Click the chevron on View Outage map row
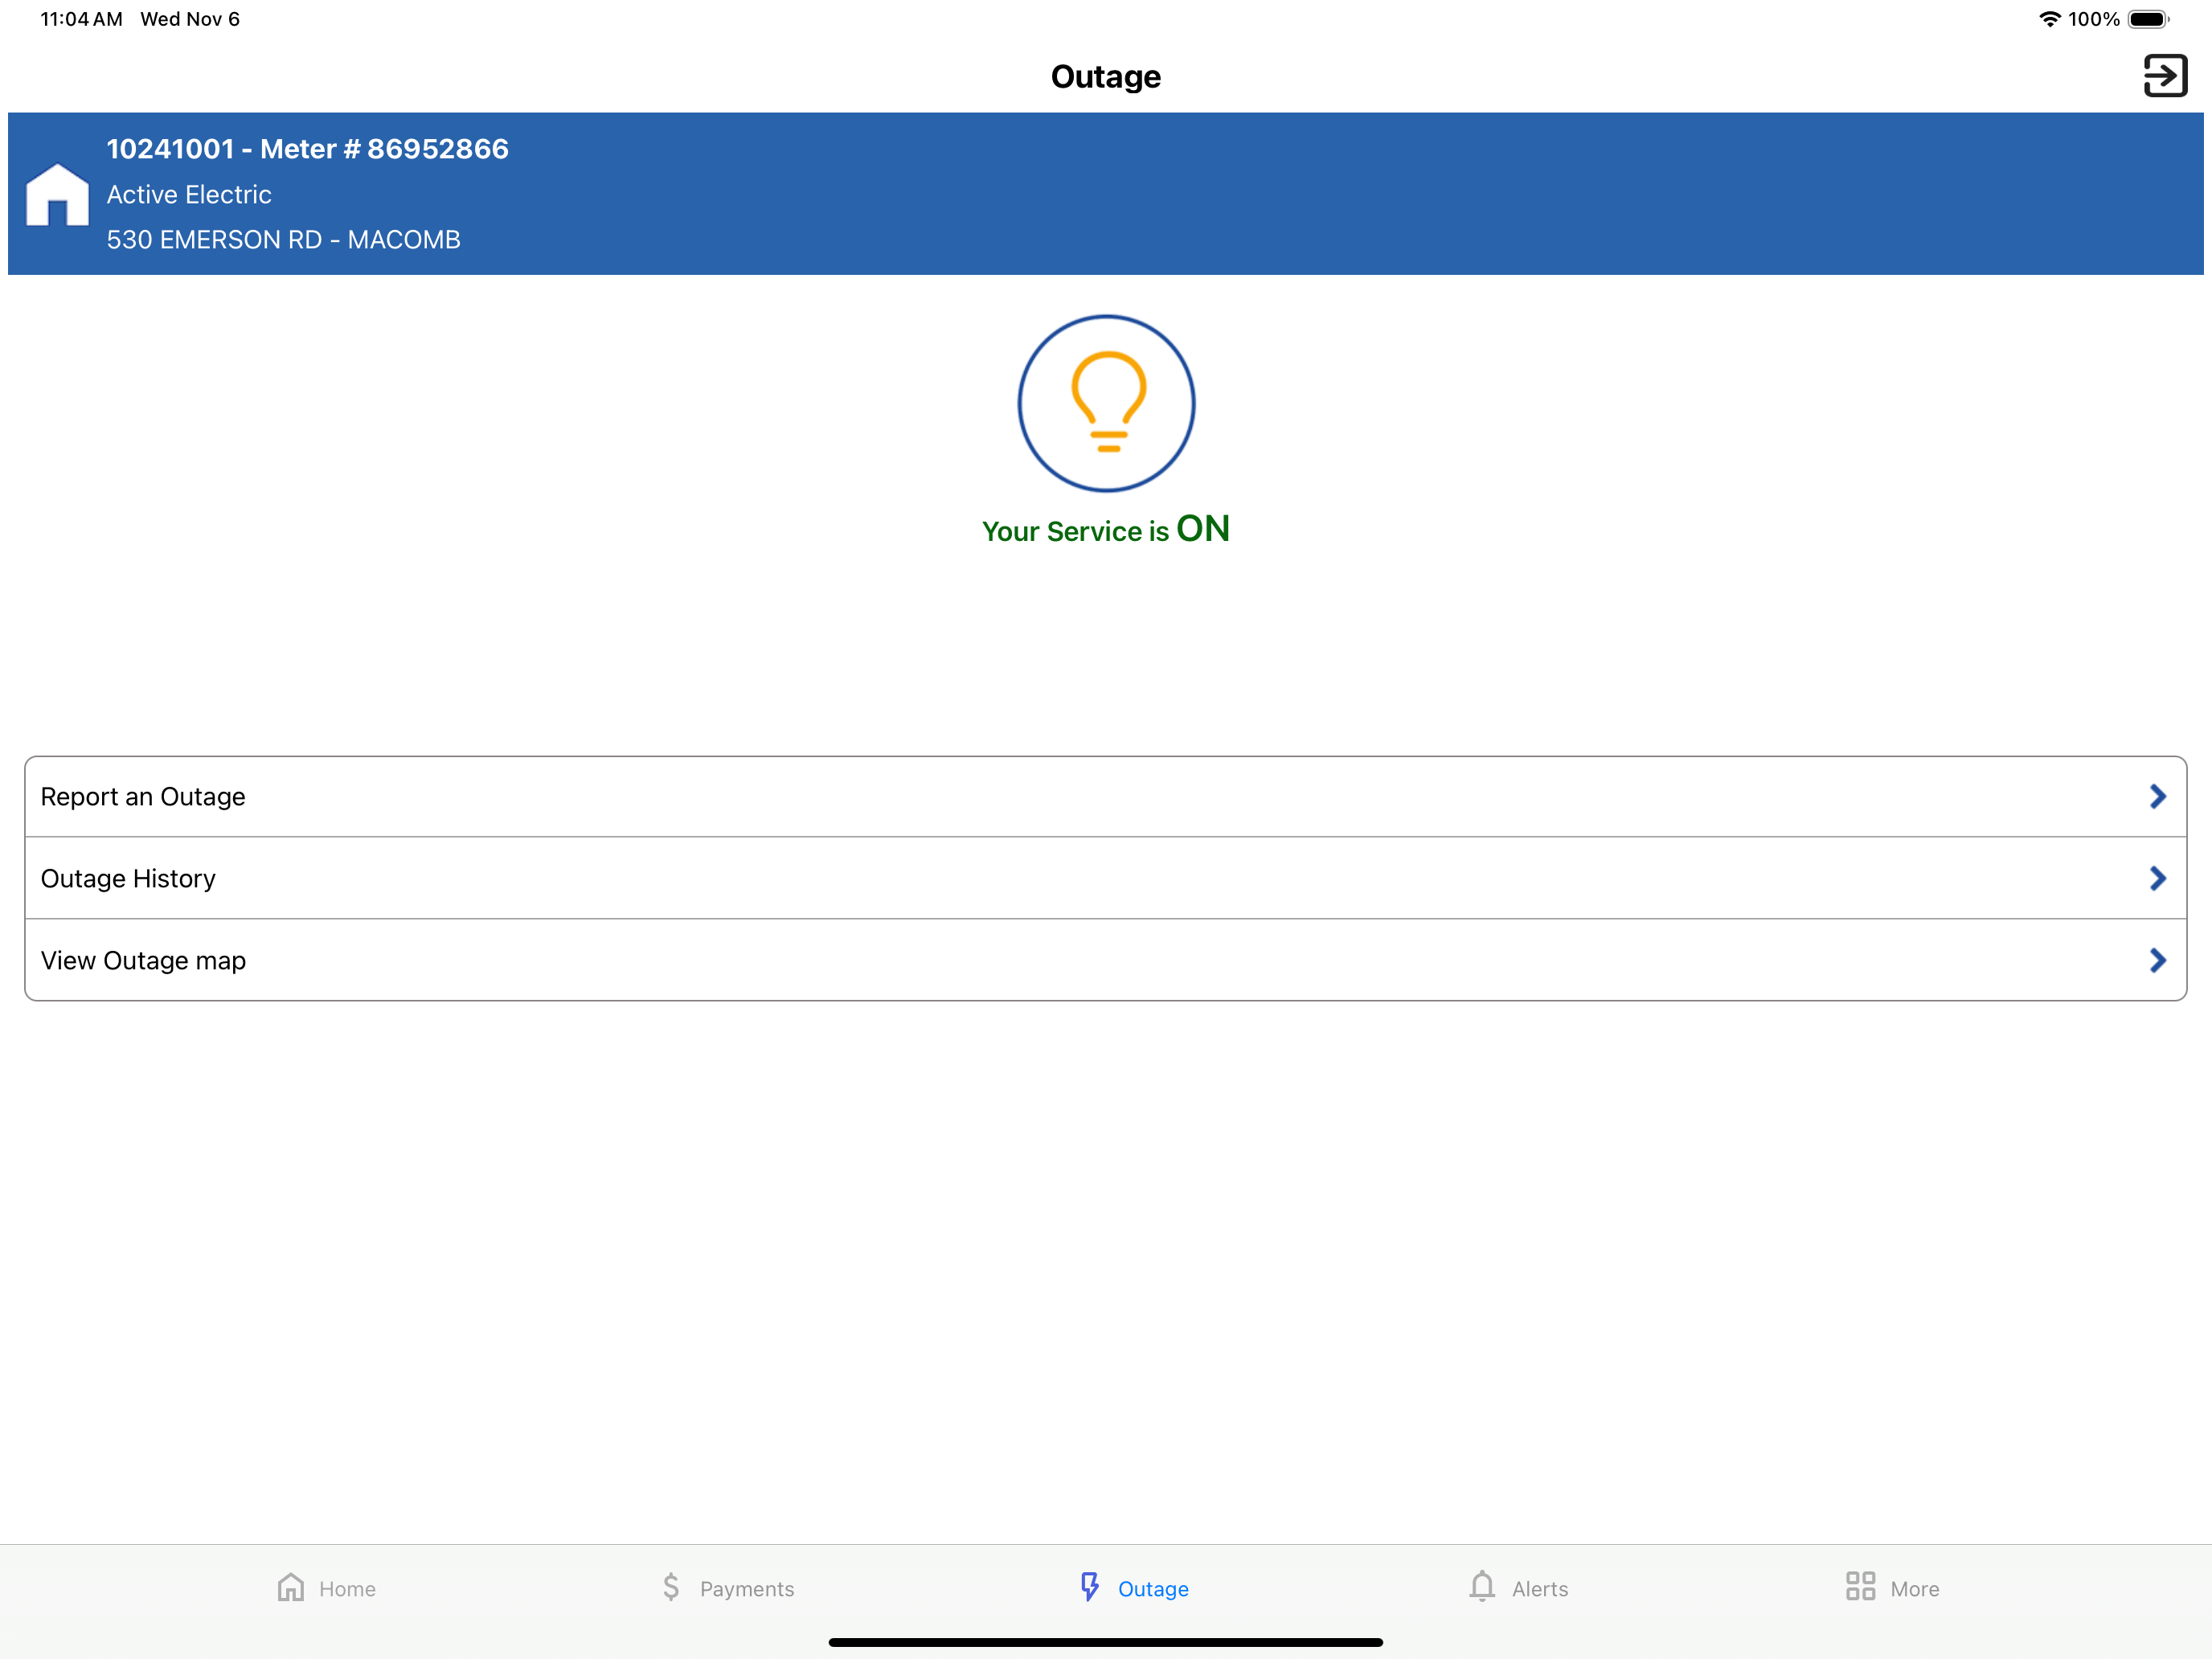The width and height of the screenshot is (2212, 1659). point(2157,961)
